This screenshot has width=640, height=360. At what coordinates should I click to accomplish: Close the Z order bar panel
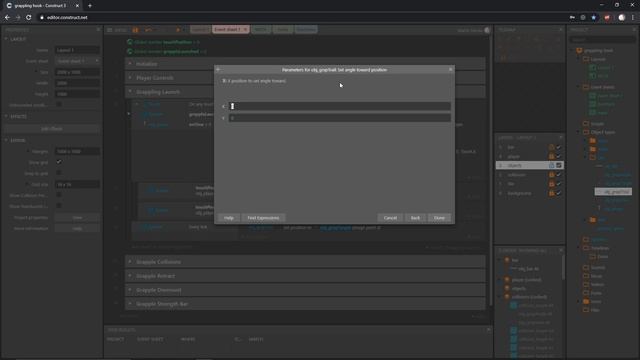pyautogui.click(x=561, y=251)
